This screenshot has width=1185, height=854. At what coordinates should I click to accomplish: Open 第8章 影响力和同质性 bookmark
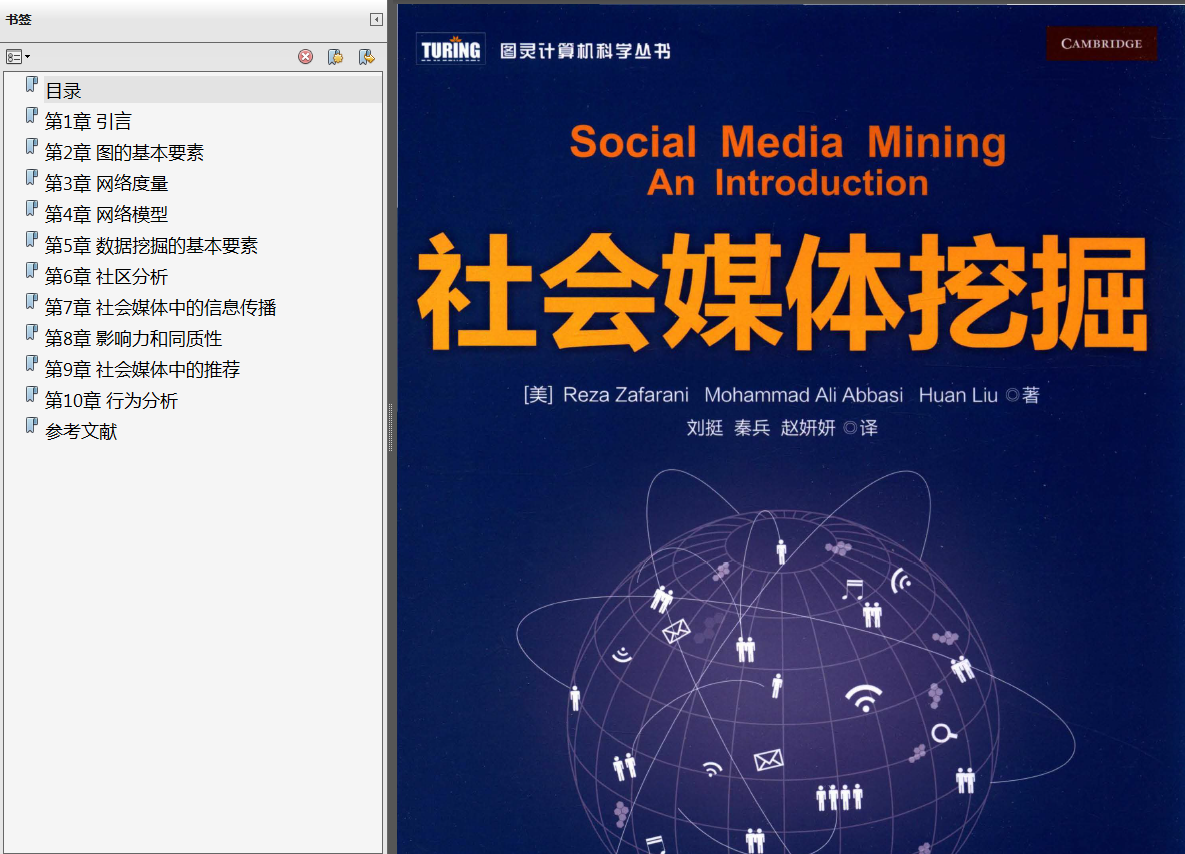133,339
